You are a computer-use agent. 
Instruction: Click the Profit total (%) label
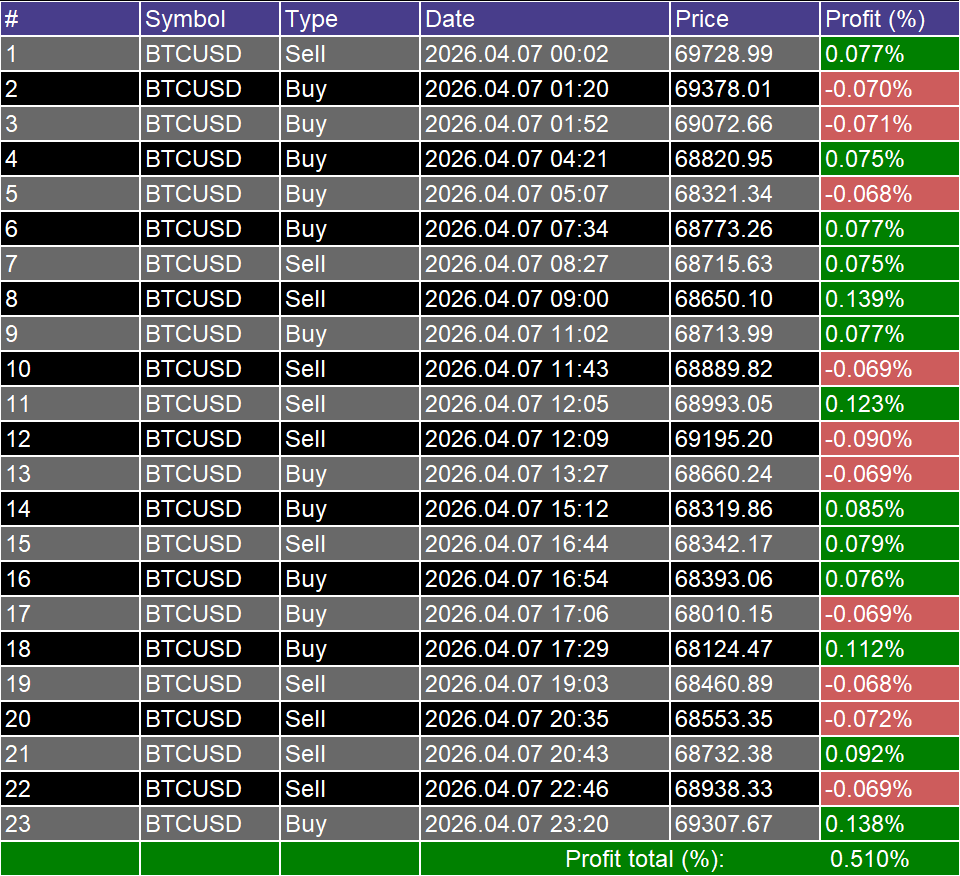[x=640, y=858]
